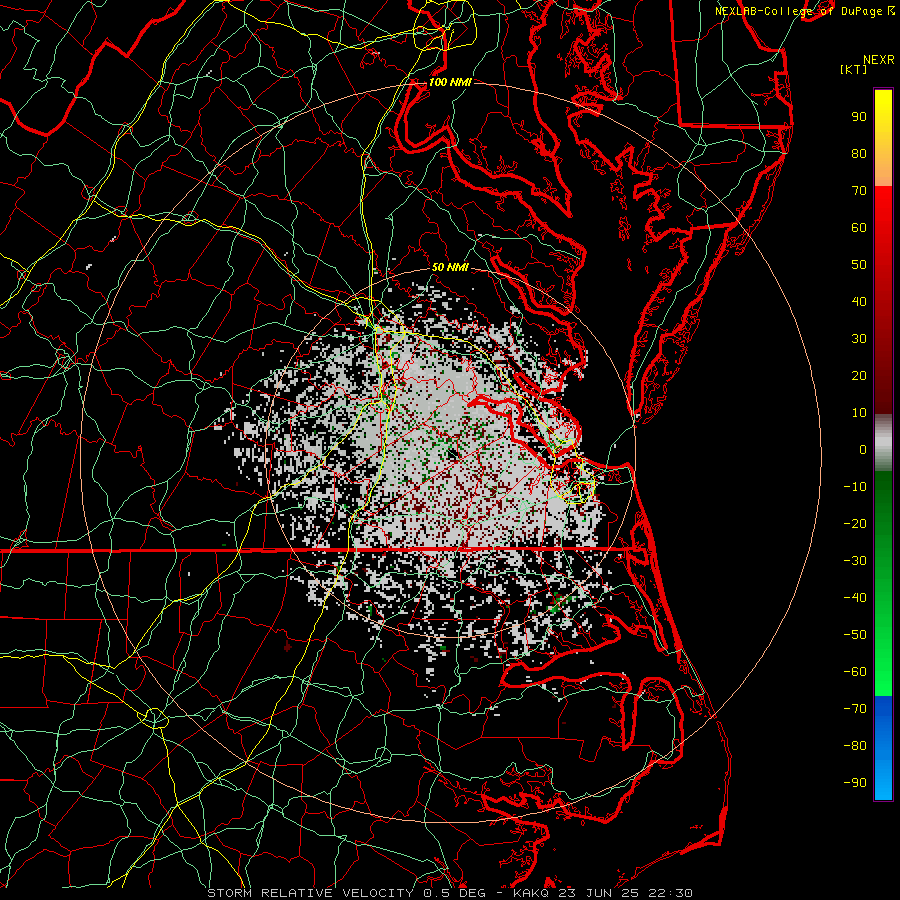
Task: Click the positive 20 knots scale label
Action: pos(859,376)
